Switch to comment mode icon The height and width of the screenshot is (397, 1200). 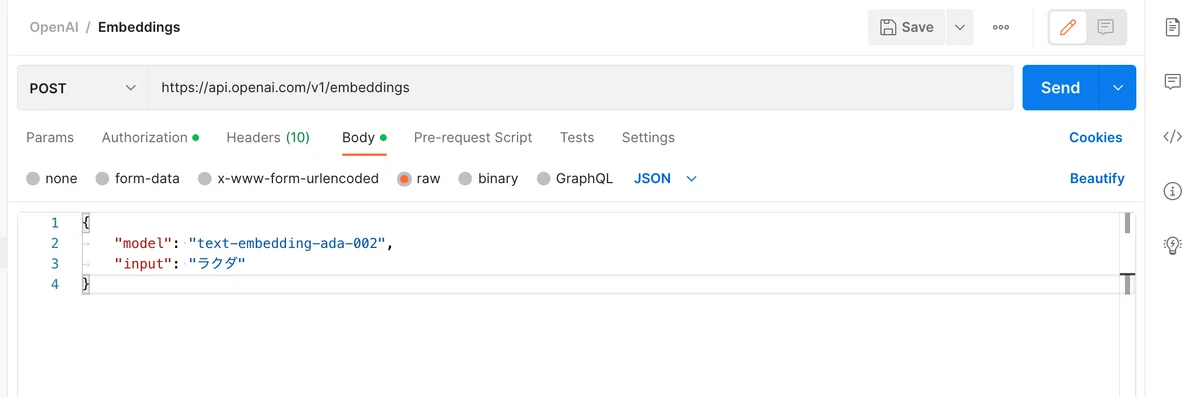pos(1106,28)
